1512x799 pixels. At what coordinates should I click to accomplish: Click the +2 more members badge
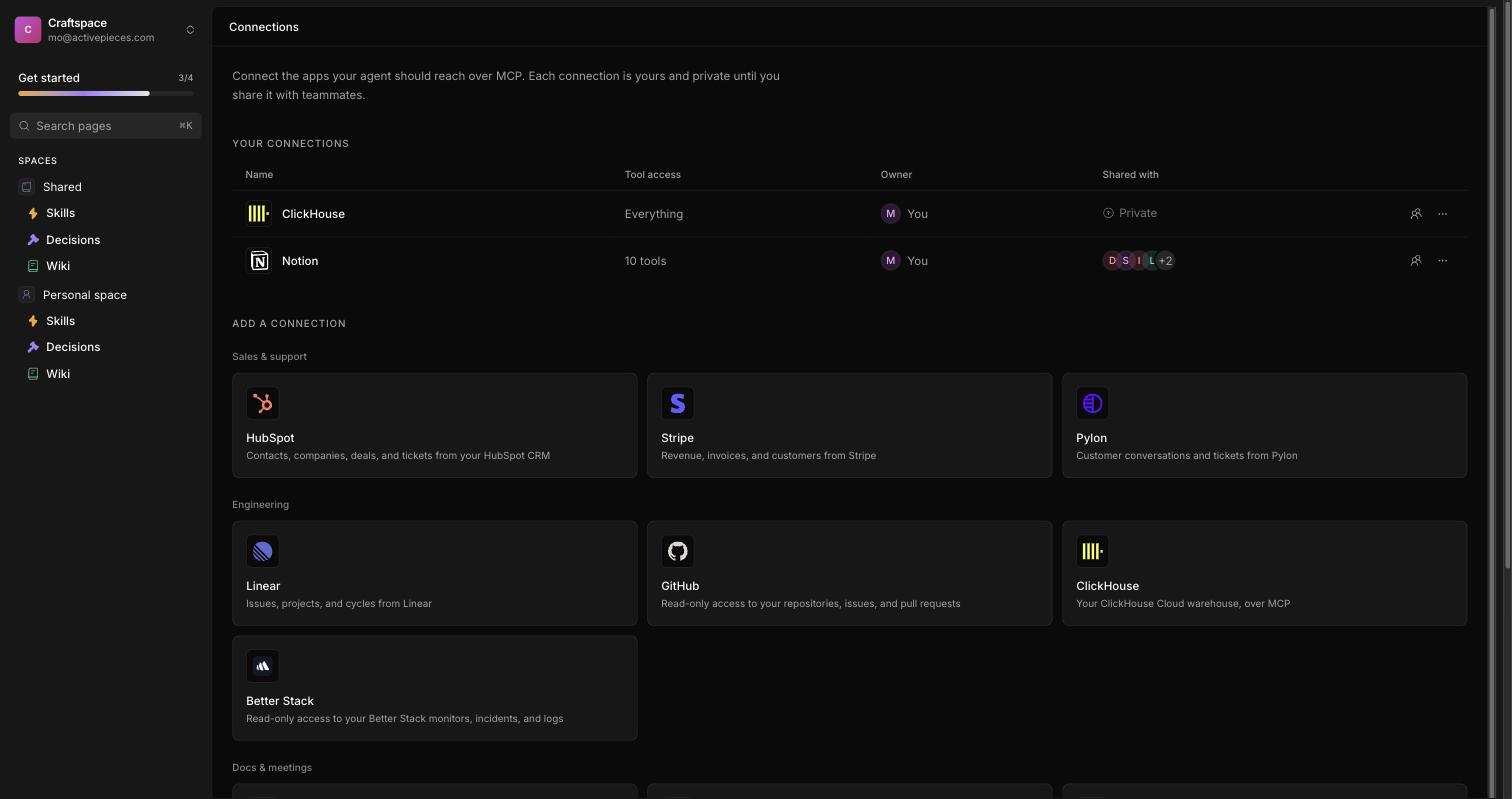click(x=1165, y=261)
